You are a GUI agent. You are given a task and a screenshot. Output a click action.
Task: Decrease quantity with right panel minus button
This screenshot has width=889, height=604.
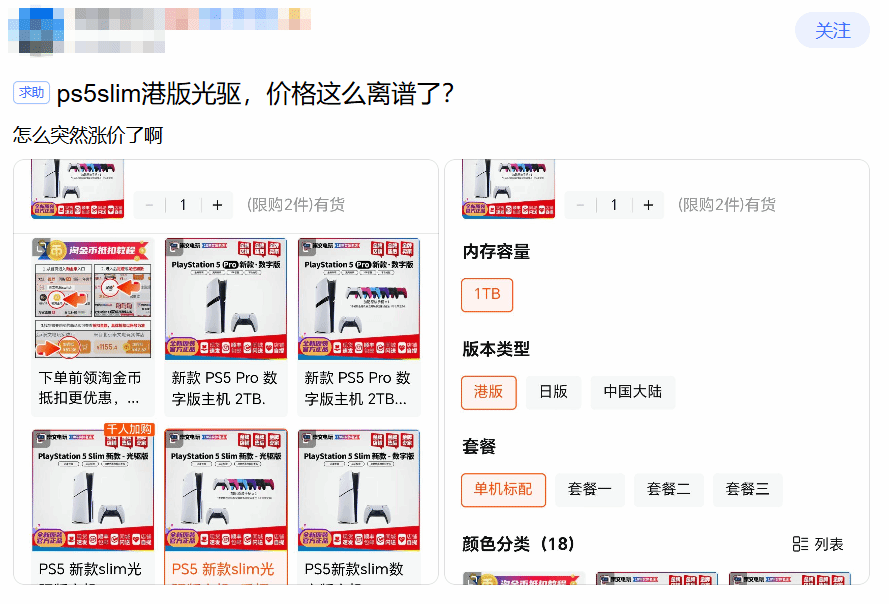point(581,205)
